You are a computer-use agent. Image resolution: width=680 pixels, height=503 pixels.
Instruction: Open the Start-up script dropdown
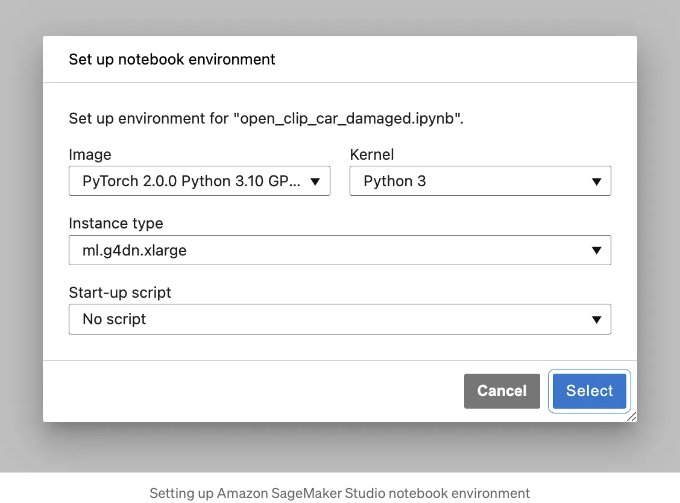click(x=340, y=319)
